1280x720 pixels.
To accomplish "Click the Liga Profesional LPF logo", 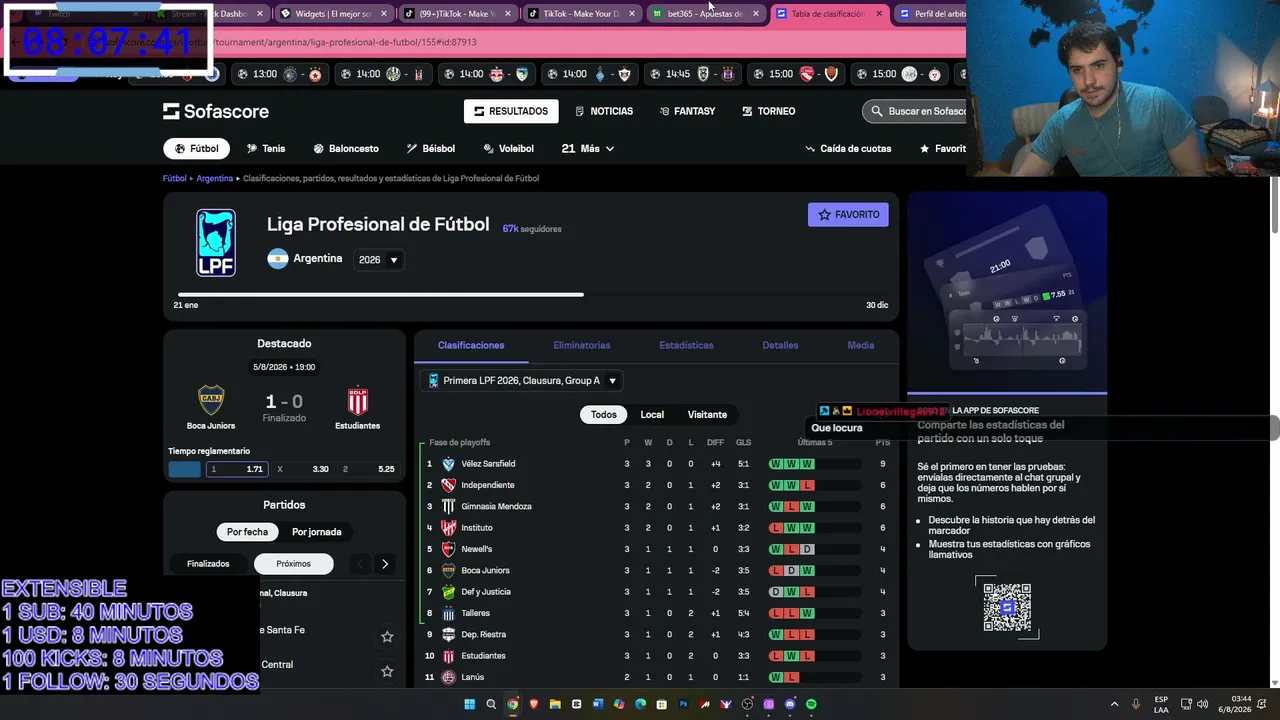I will point(216,242).
